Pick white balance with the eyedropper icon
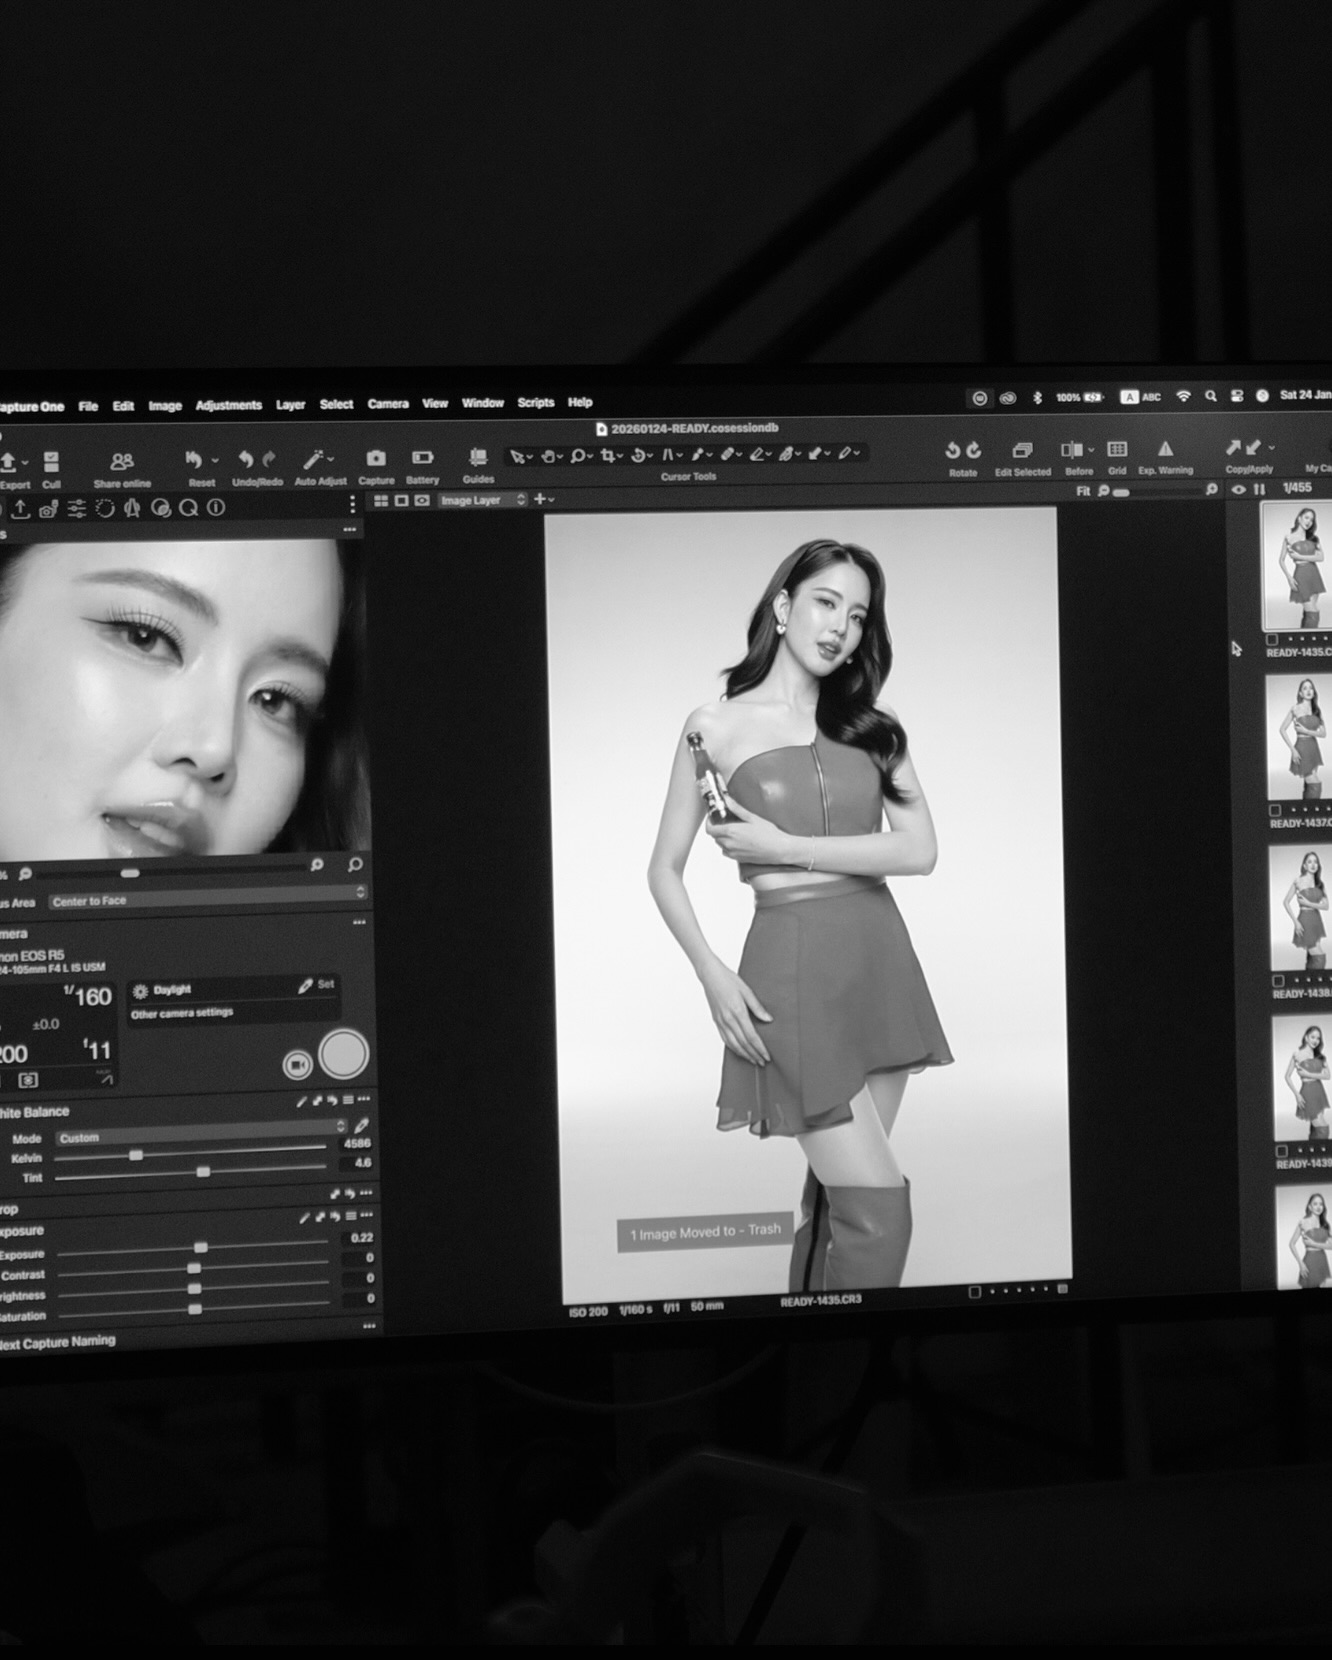The image size is (1332, 1660). [x=361, y=1126]
